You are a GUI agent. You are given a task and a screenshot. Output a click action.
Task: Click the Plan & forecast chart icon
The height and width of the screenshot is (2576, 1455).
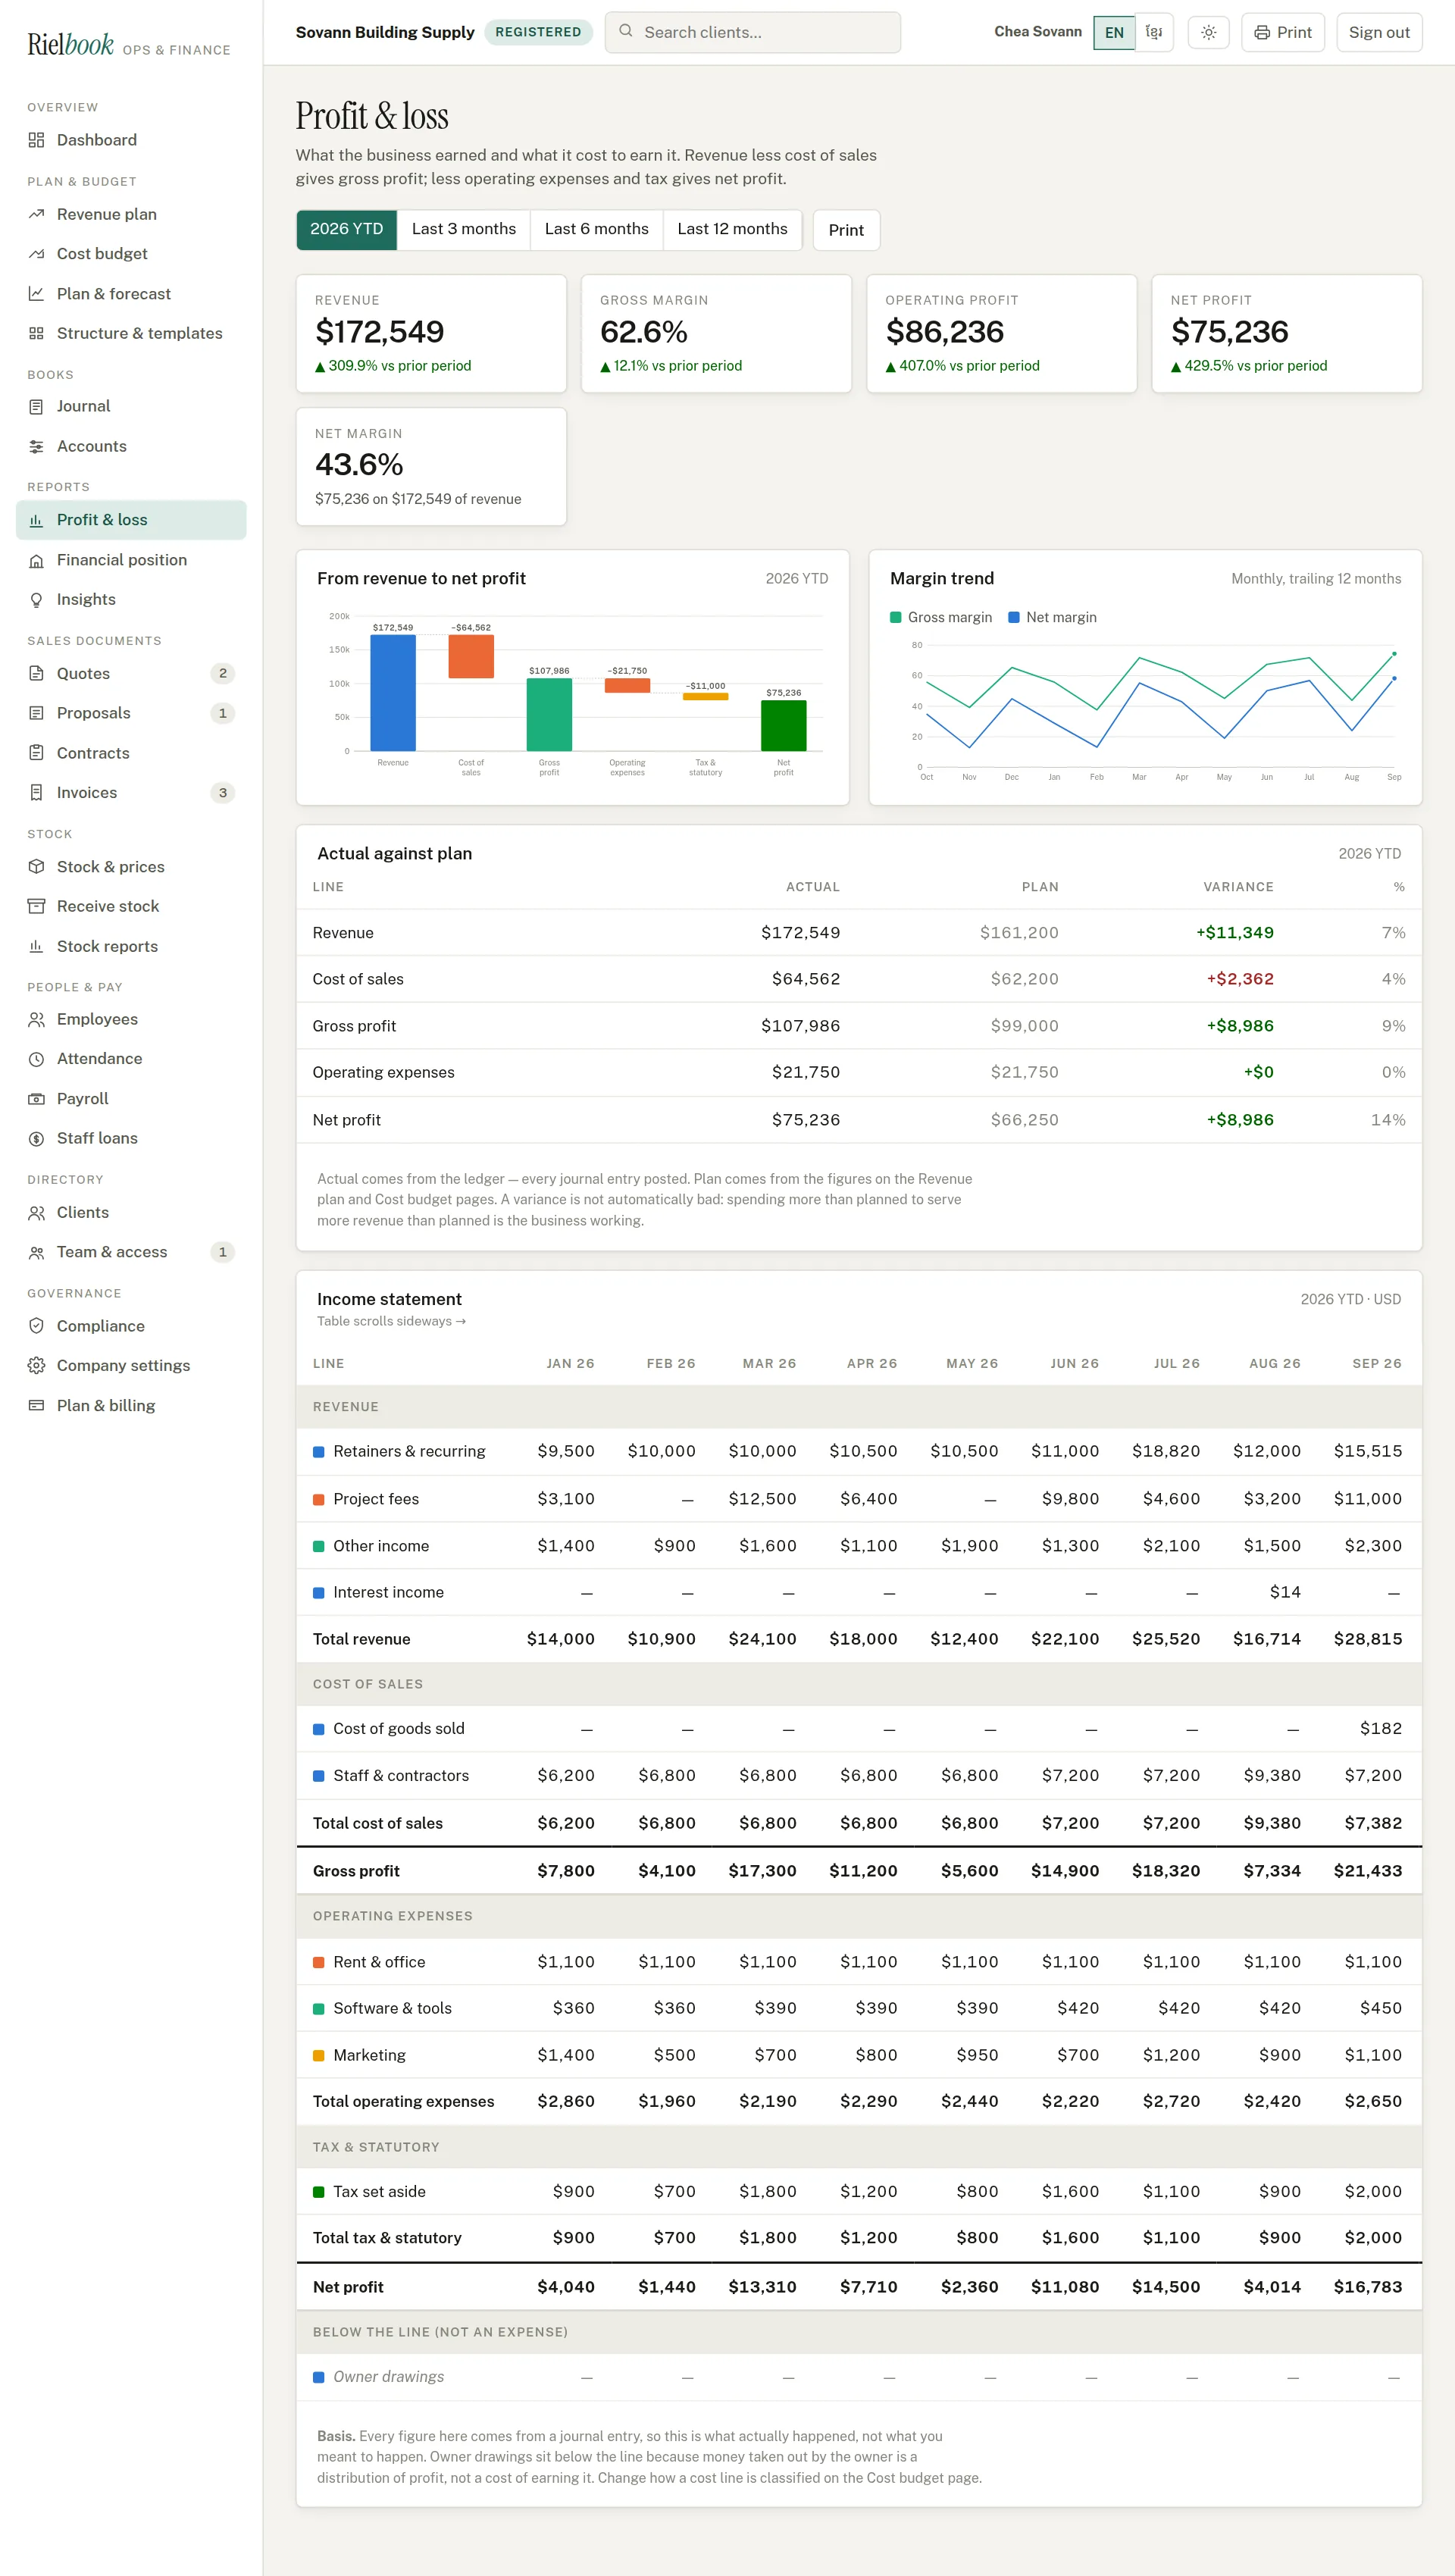(36, 294)
